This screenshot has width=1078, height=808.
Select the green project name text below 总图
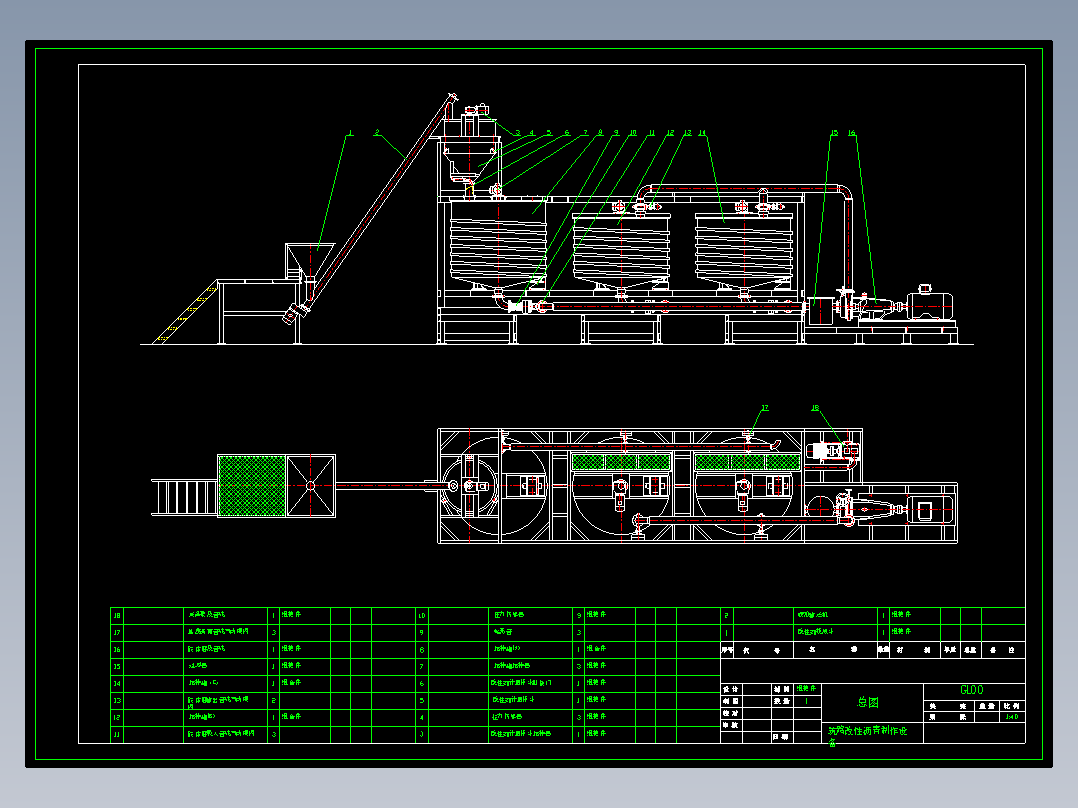(867, 735)
